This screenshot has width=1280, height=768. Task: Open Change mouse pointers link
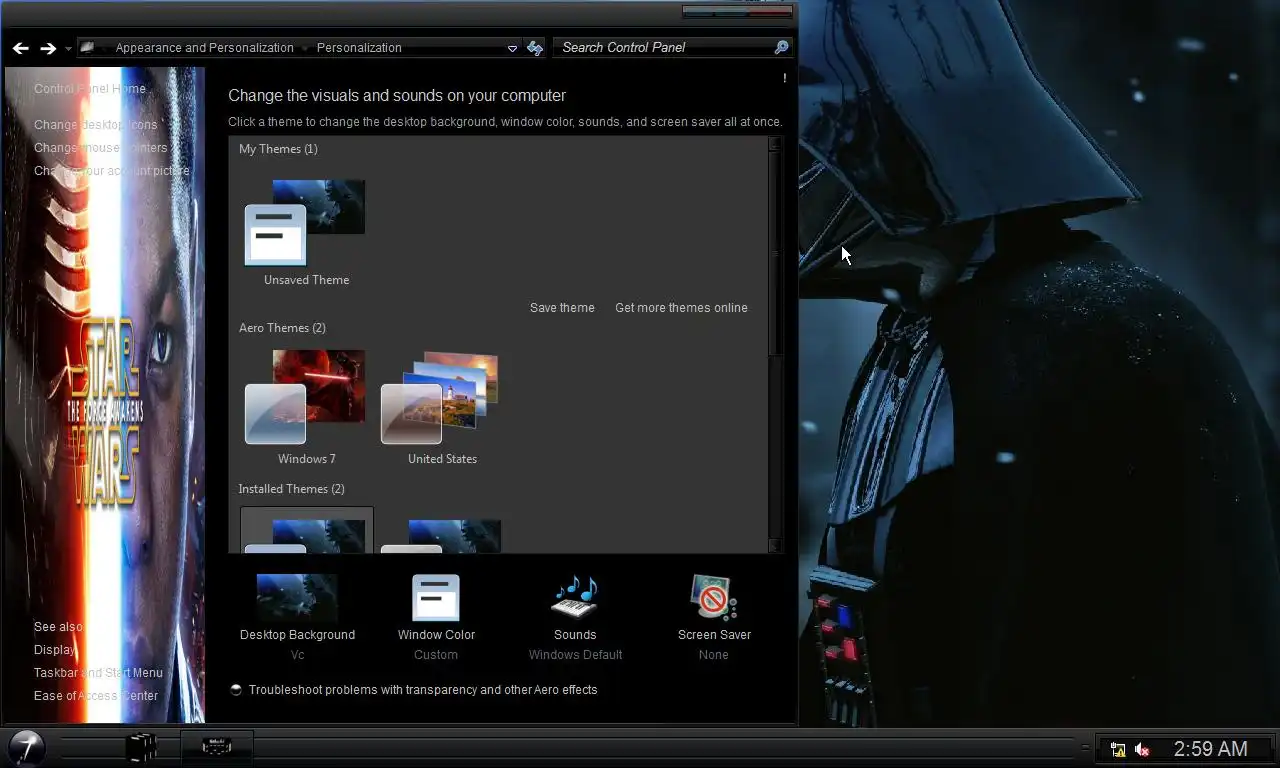pos(100,147)
